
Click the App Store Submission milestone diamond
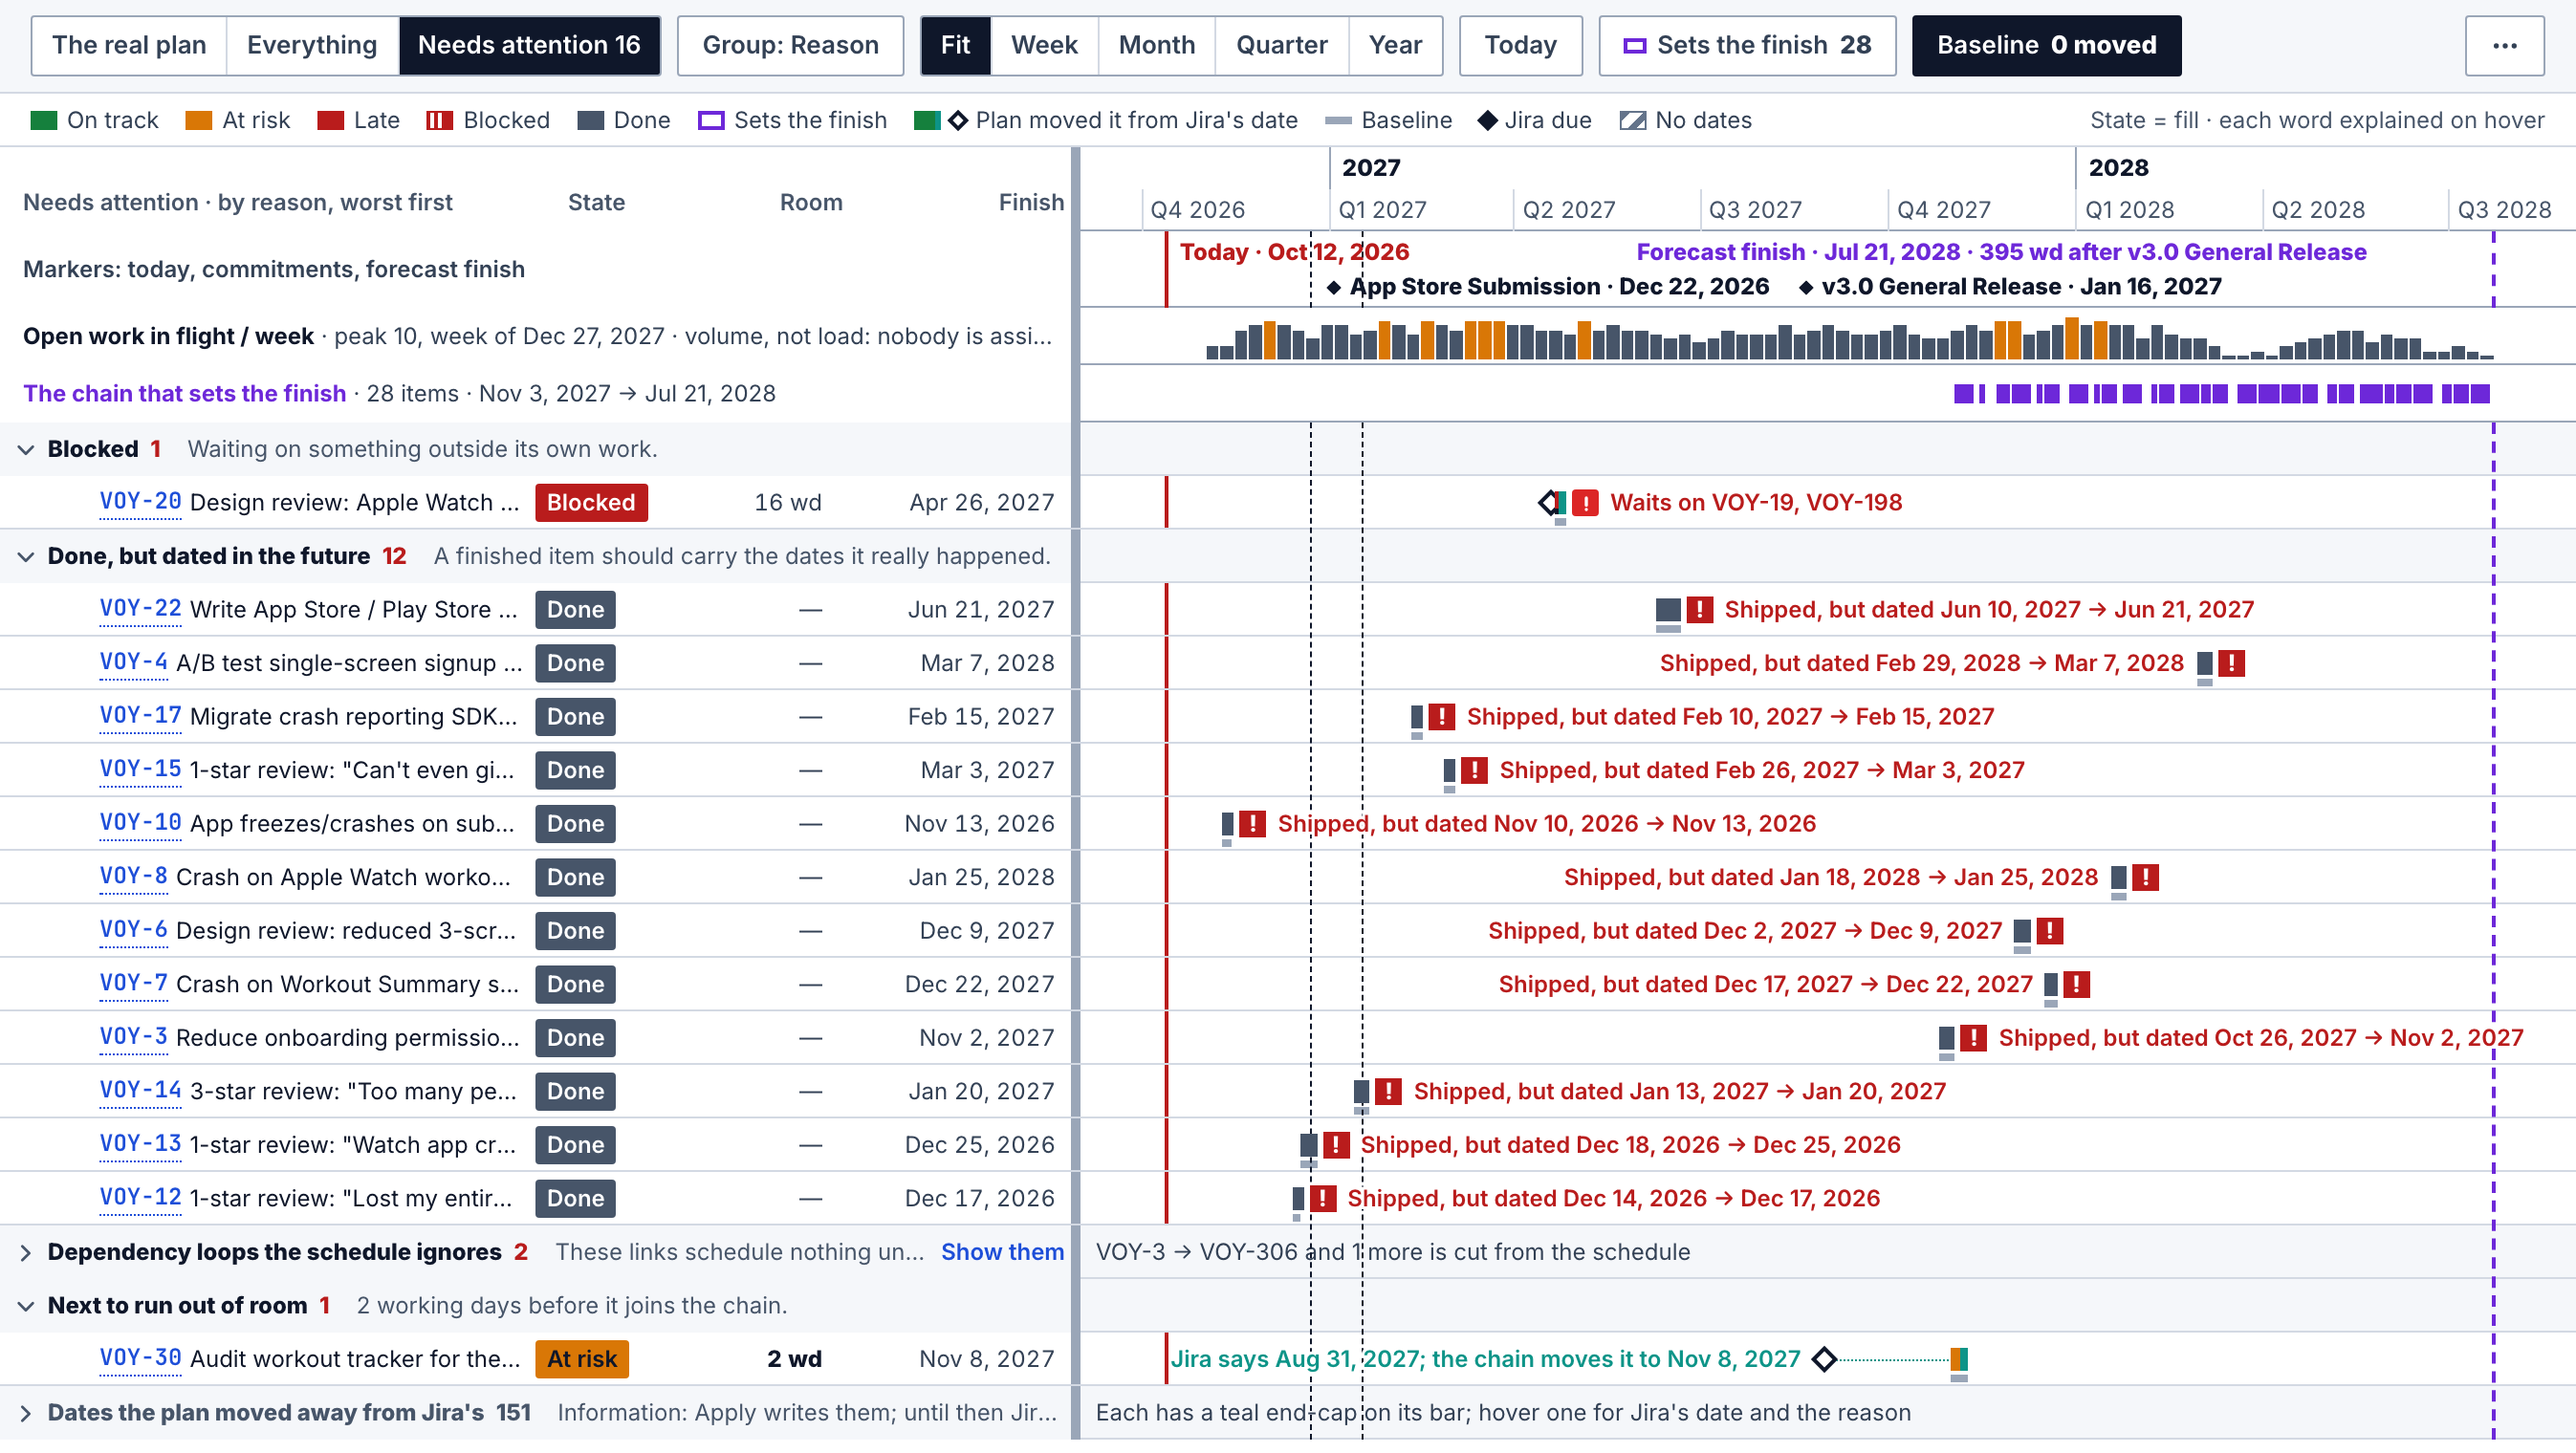click(x=1334, y=287)
